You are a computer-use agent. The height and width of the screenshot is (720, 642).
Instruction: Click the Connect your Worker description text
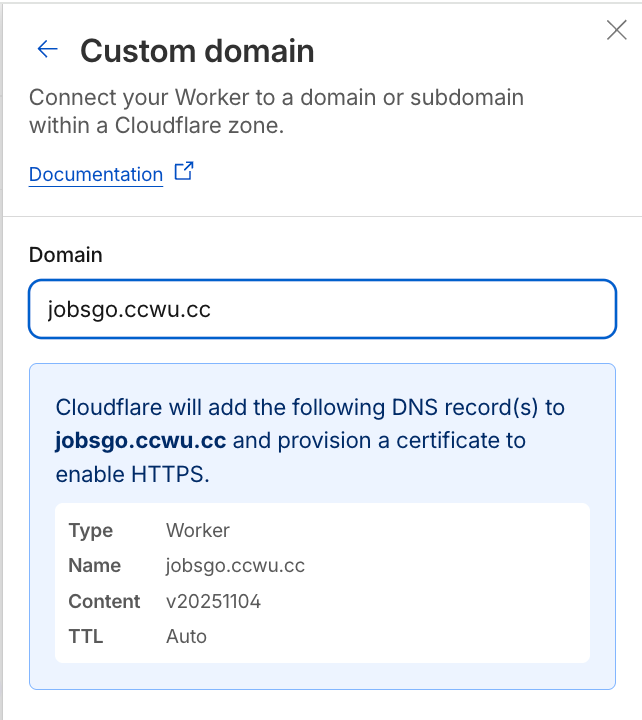[276, 111]
